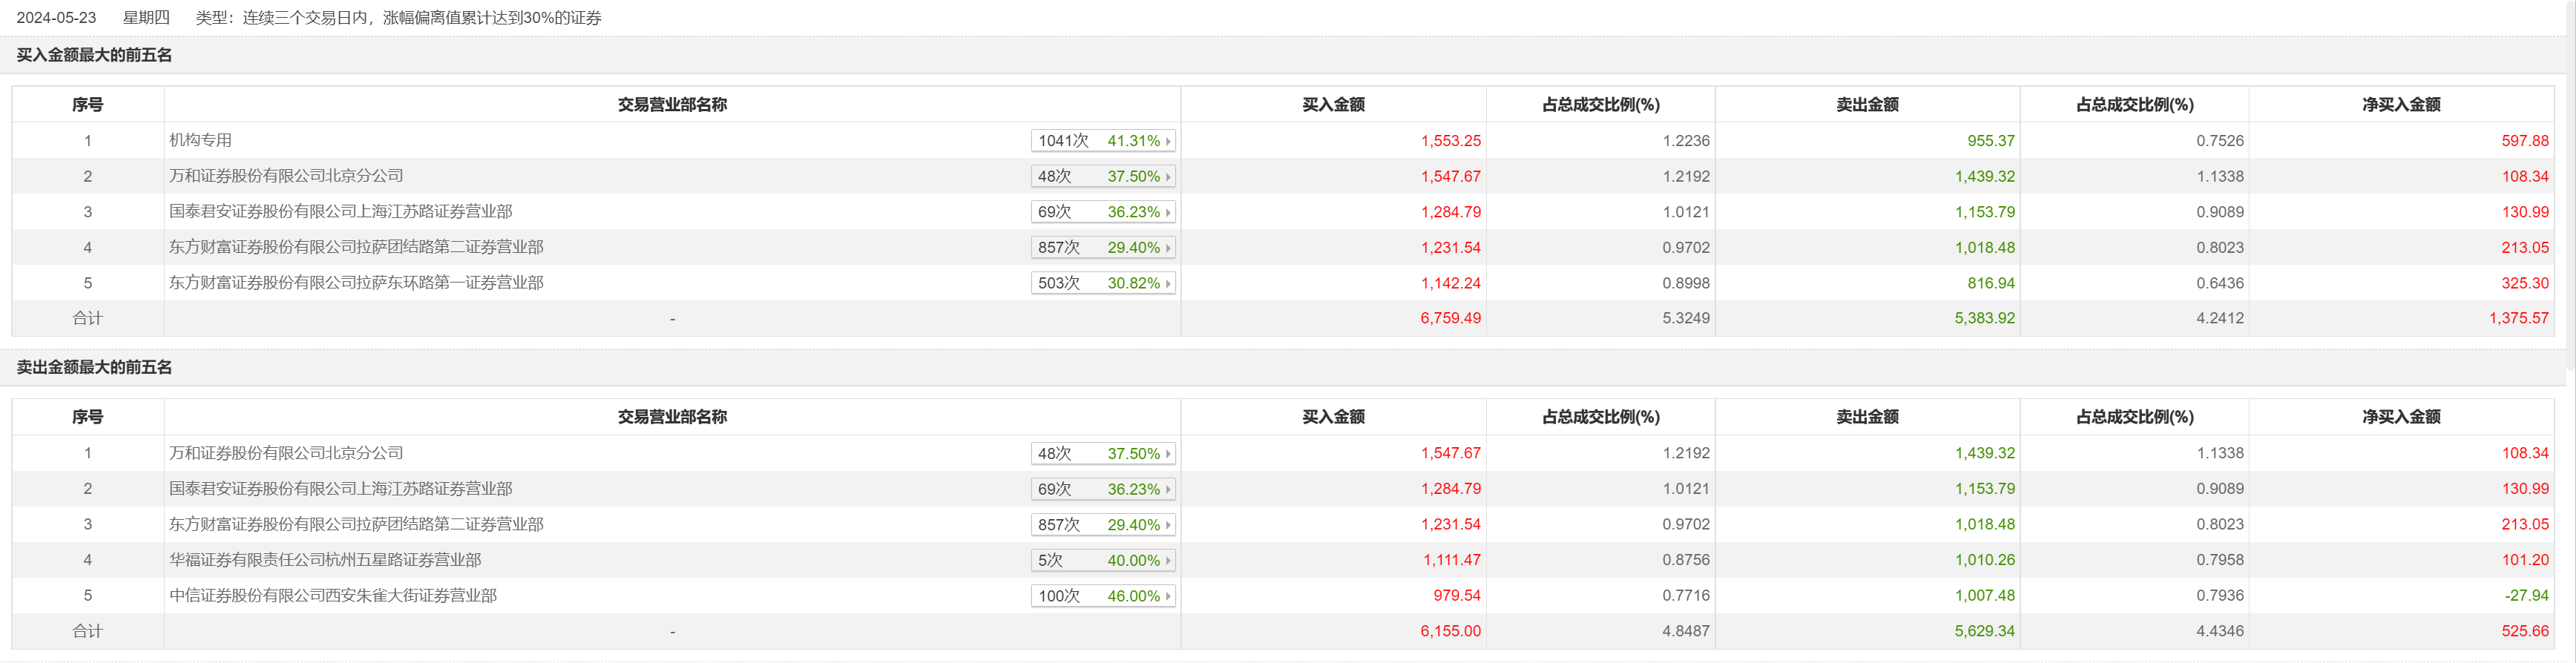Click 买入金额 column header in top-buy table

coord(1333,105)
